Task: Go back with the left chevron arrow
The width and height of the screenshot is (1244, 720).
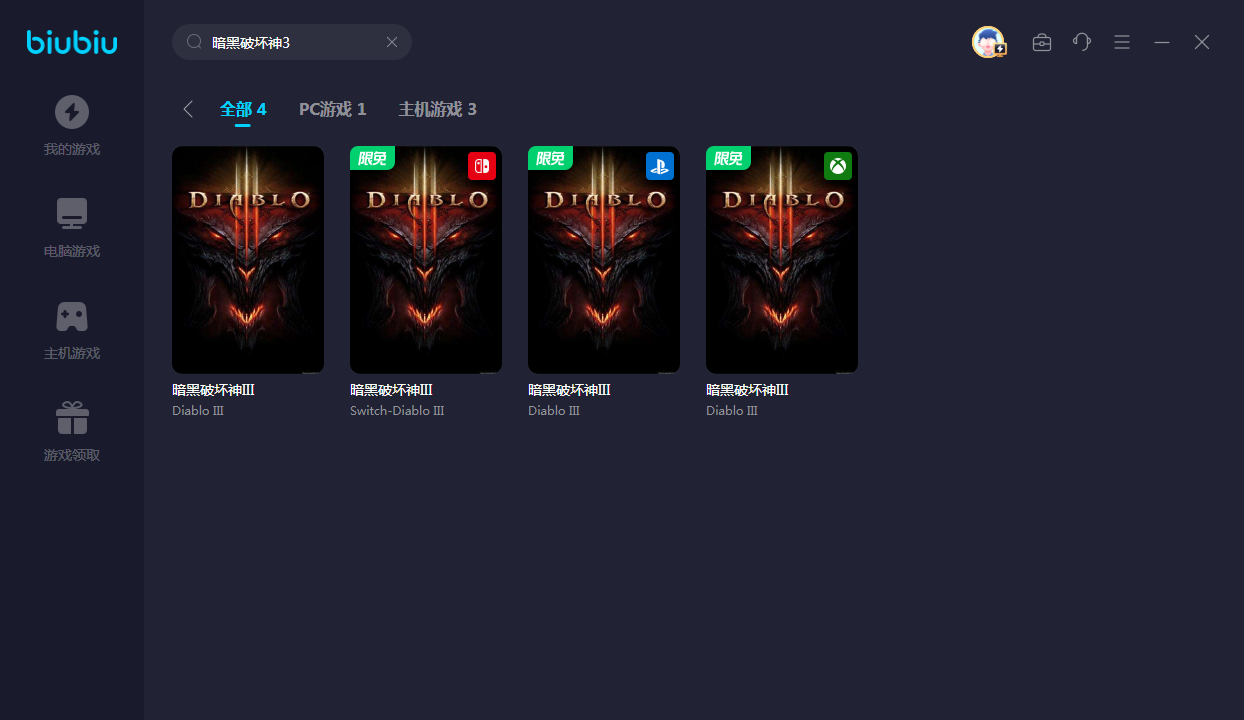Action: 188,109
